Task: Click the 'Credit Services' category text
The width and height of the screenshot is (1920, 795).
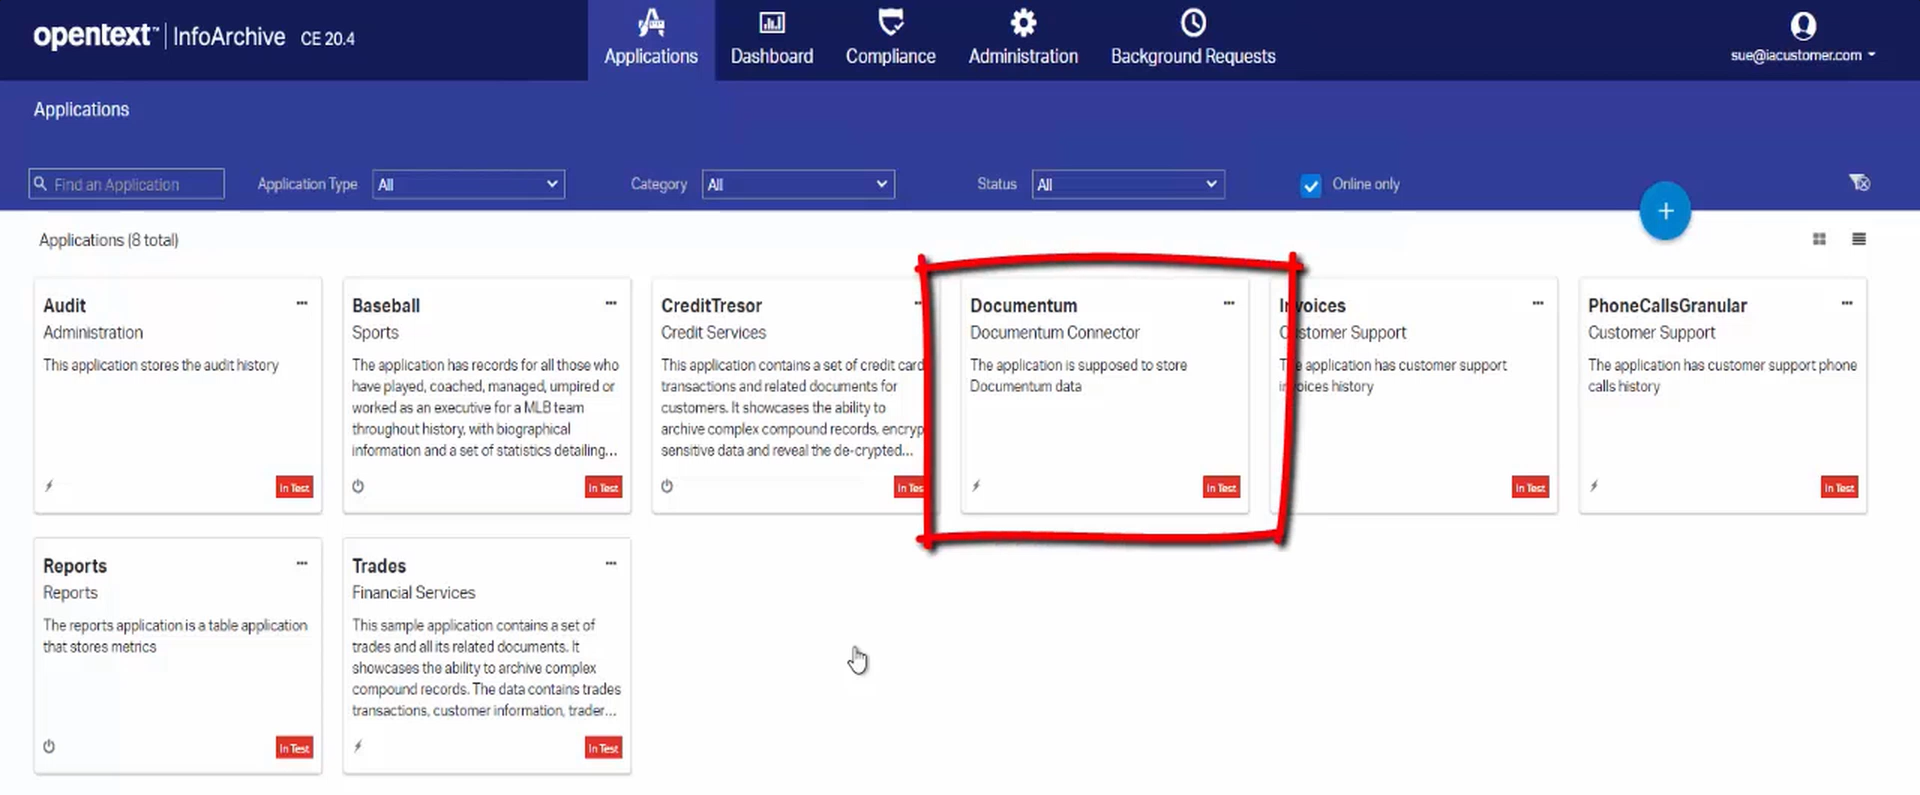Action: pos(713,333)
